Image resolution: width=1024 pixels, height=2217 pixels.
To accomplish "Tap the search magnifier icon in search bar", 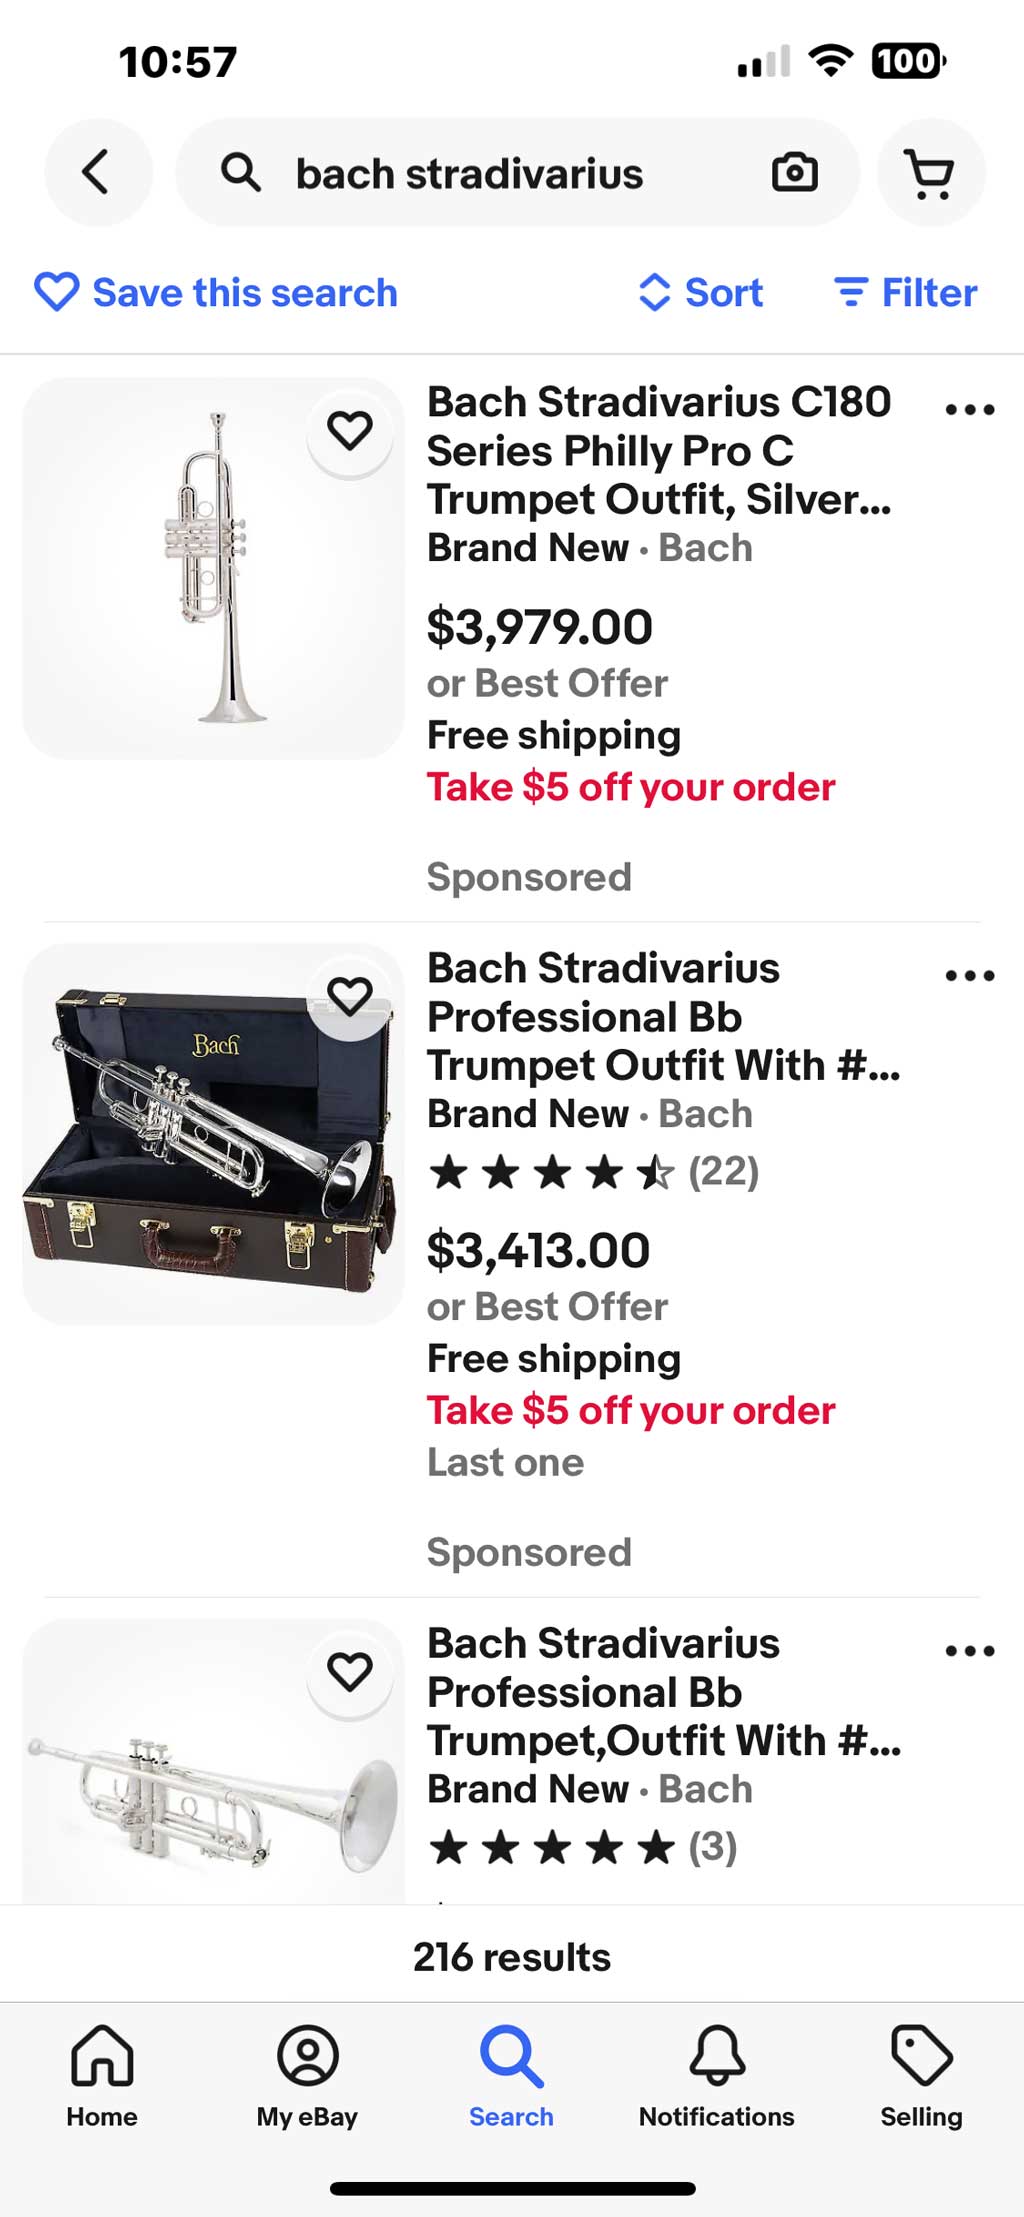I will 240,173.
